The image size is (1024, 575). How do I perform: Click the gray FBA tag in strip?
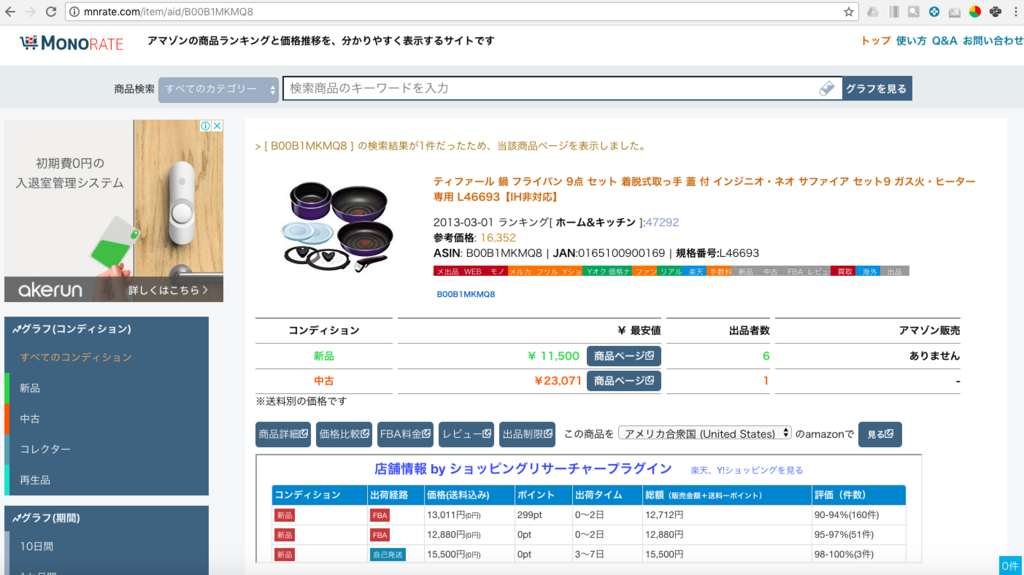795,271
